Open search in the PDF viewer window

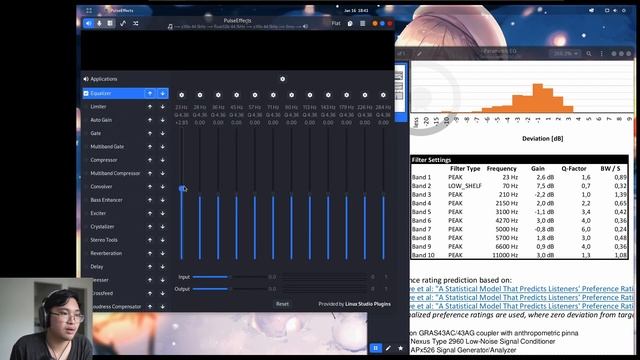(x=589, y=53)
